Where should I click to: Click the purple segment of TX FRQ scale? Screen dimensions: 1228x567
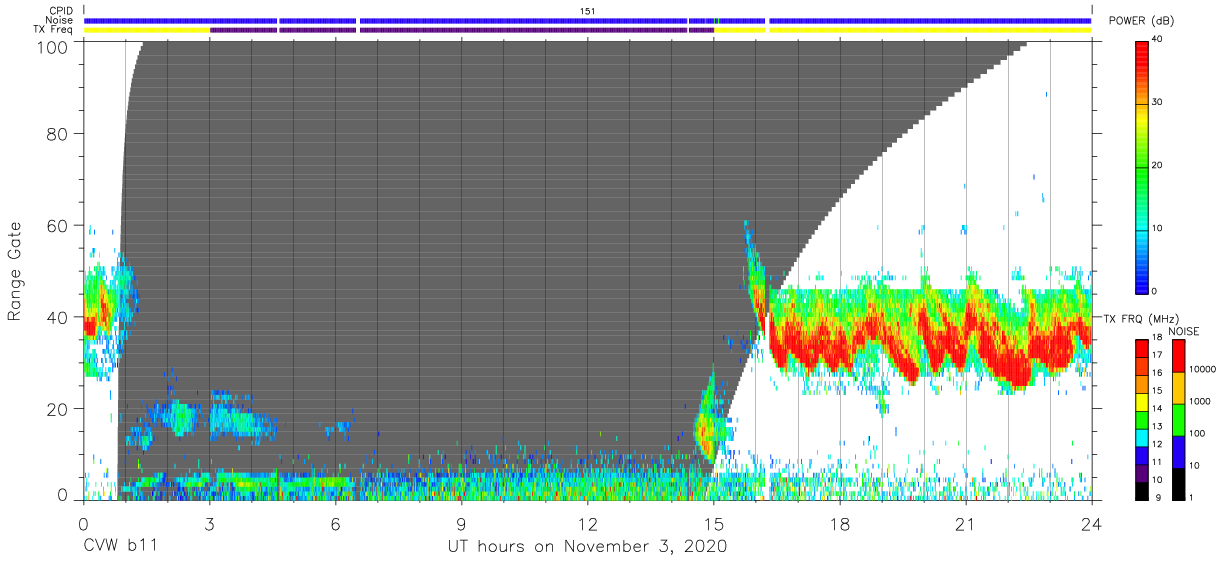1143,471
